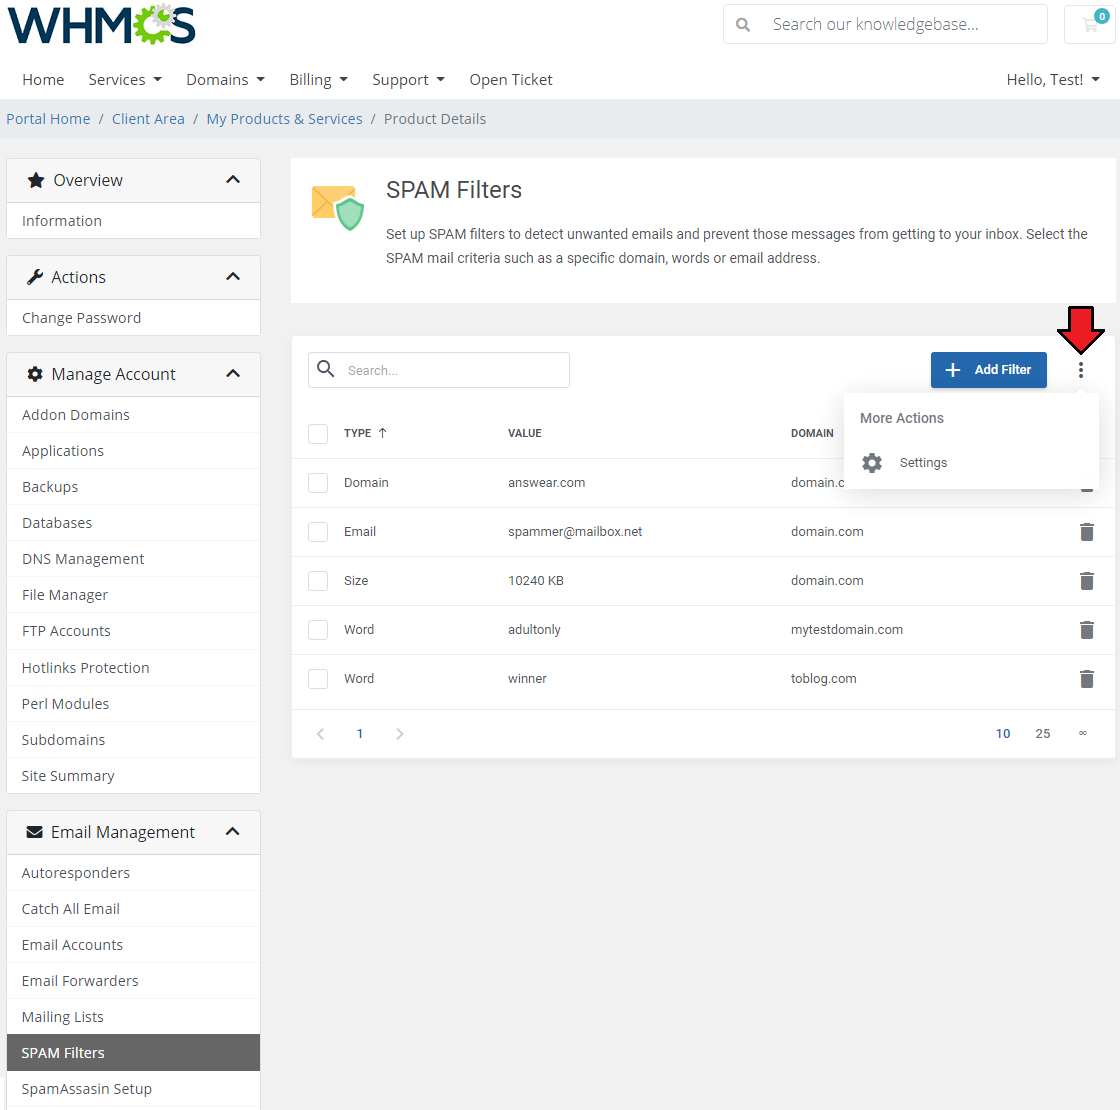
Task: Open the shopping cart icon
Action: click(x=1090, y=25)
